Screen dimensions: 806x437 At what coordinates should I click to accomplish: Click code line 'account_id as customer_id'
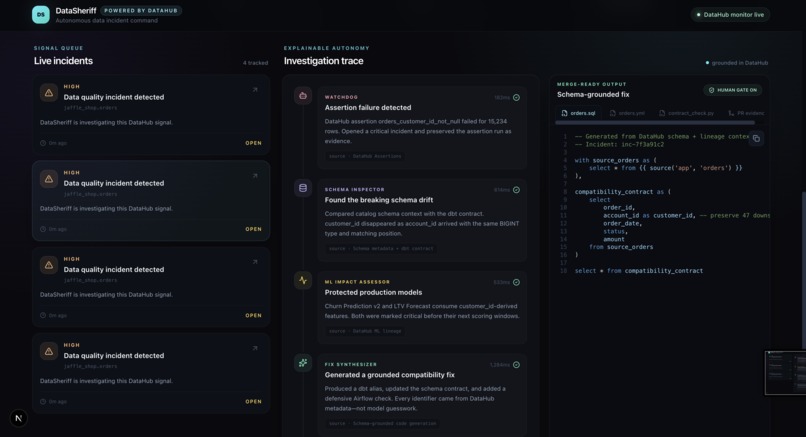[649, 215]
